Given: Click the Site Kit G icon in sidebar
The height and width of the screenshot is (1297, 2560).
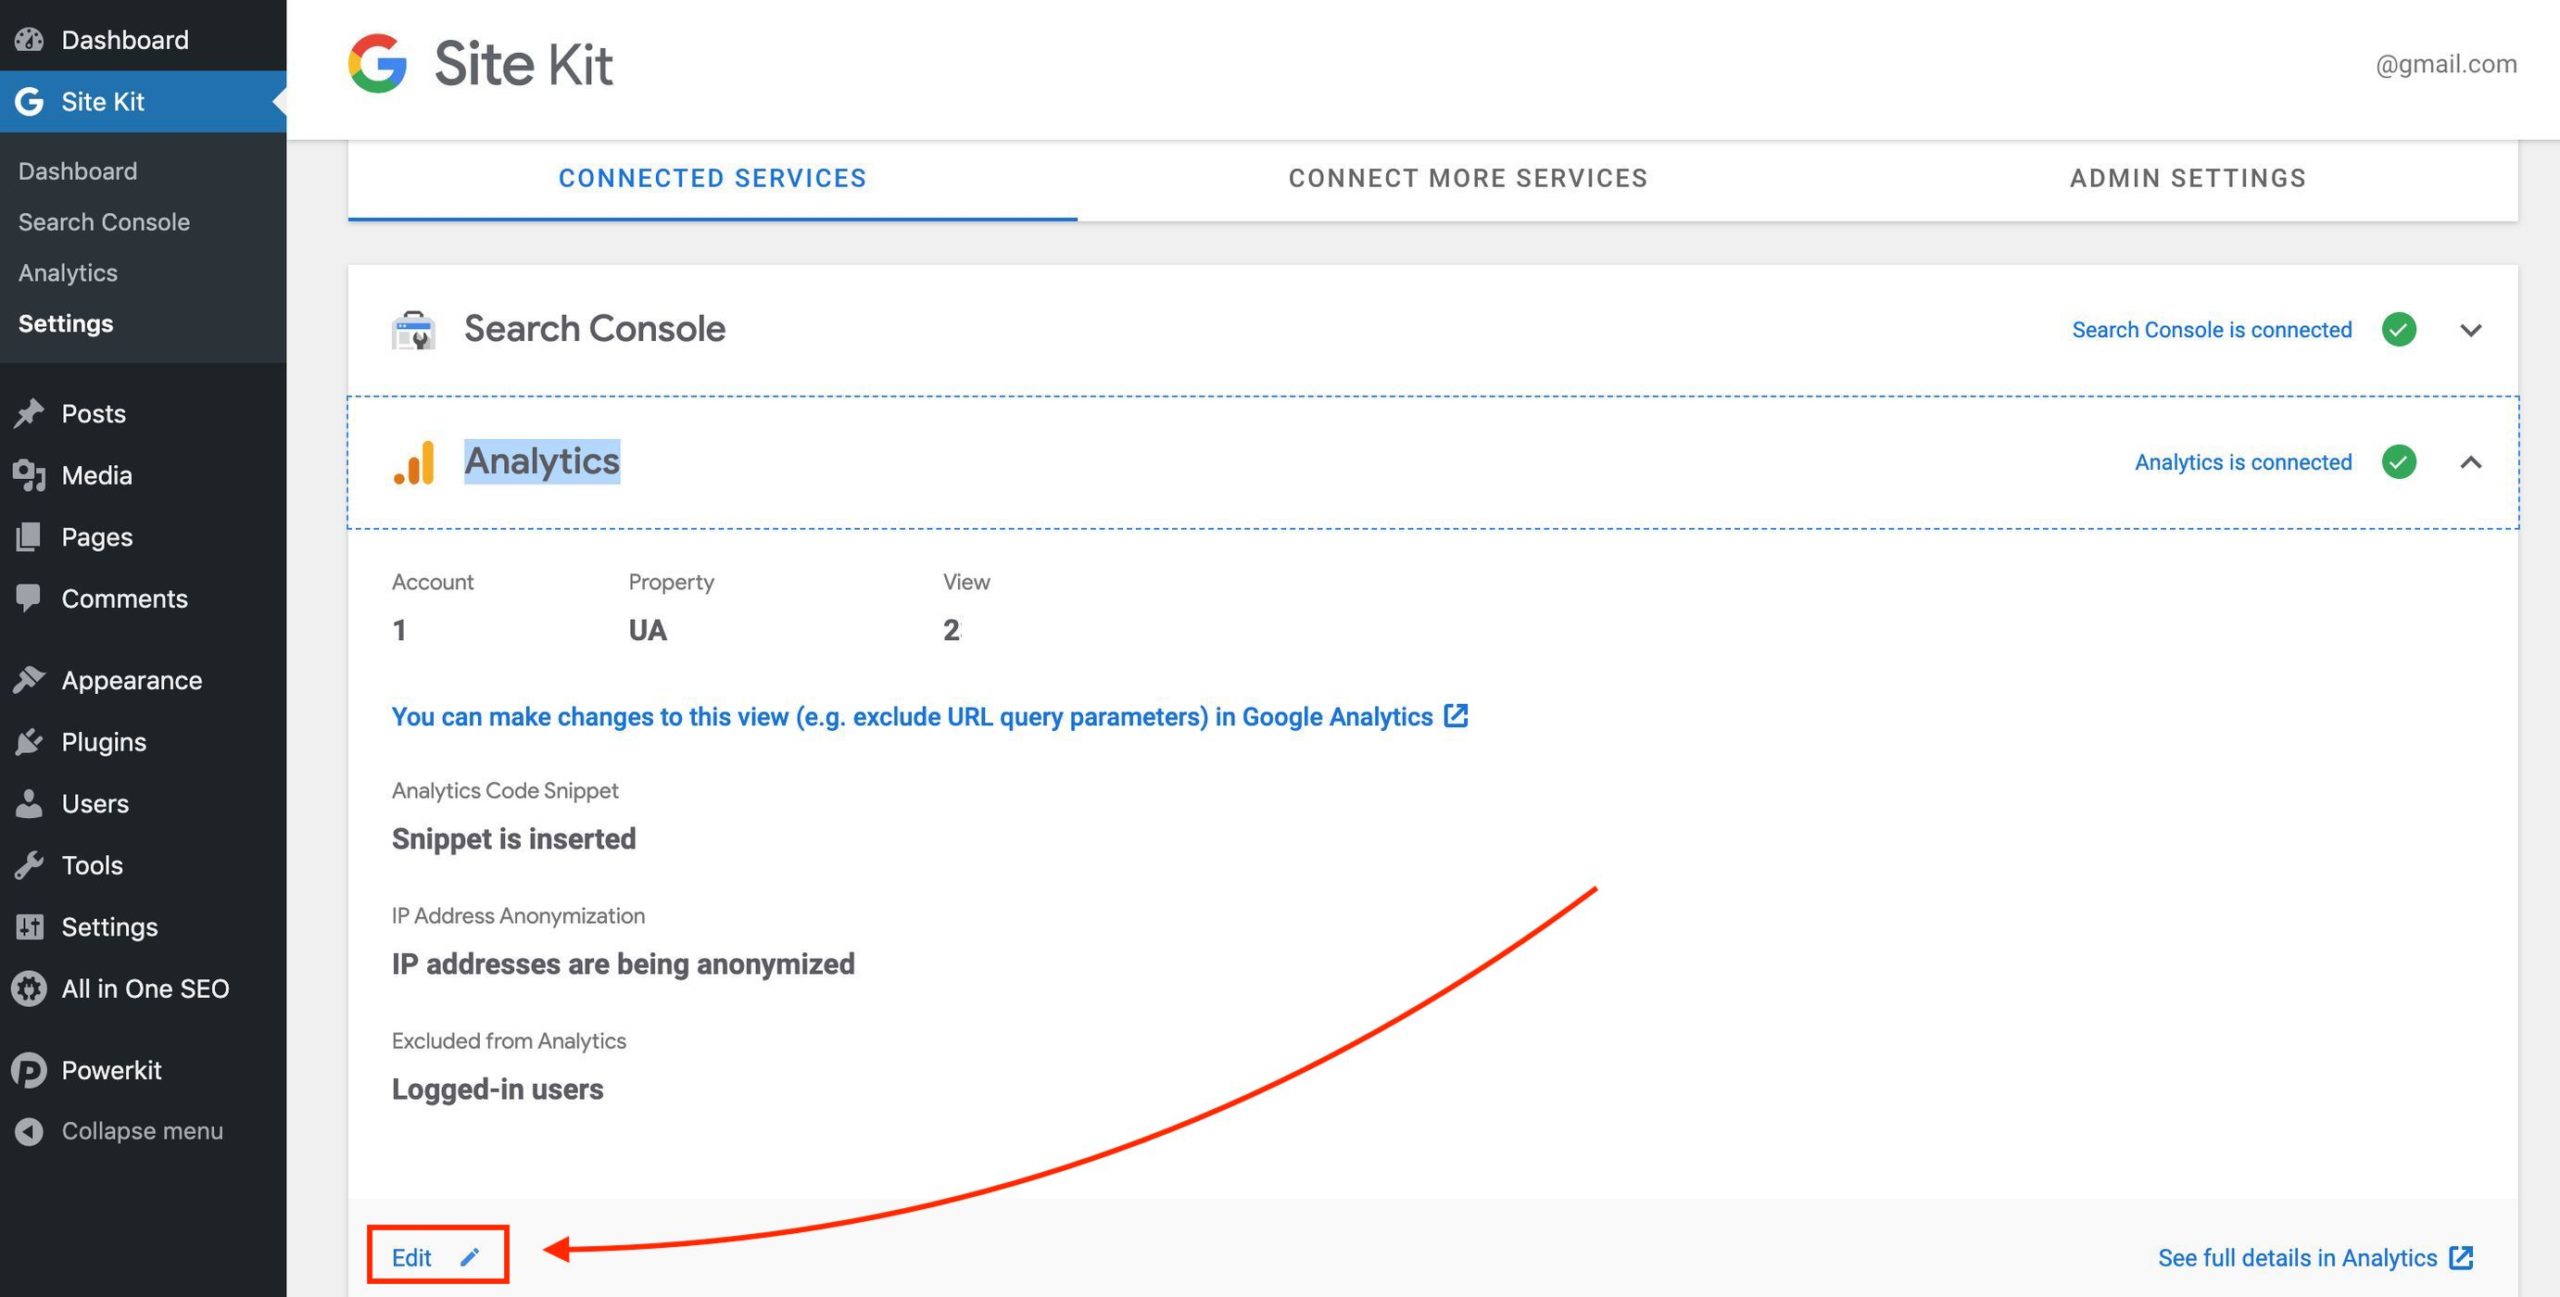Looking at the screenshot, I should (x=29, y=101).
